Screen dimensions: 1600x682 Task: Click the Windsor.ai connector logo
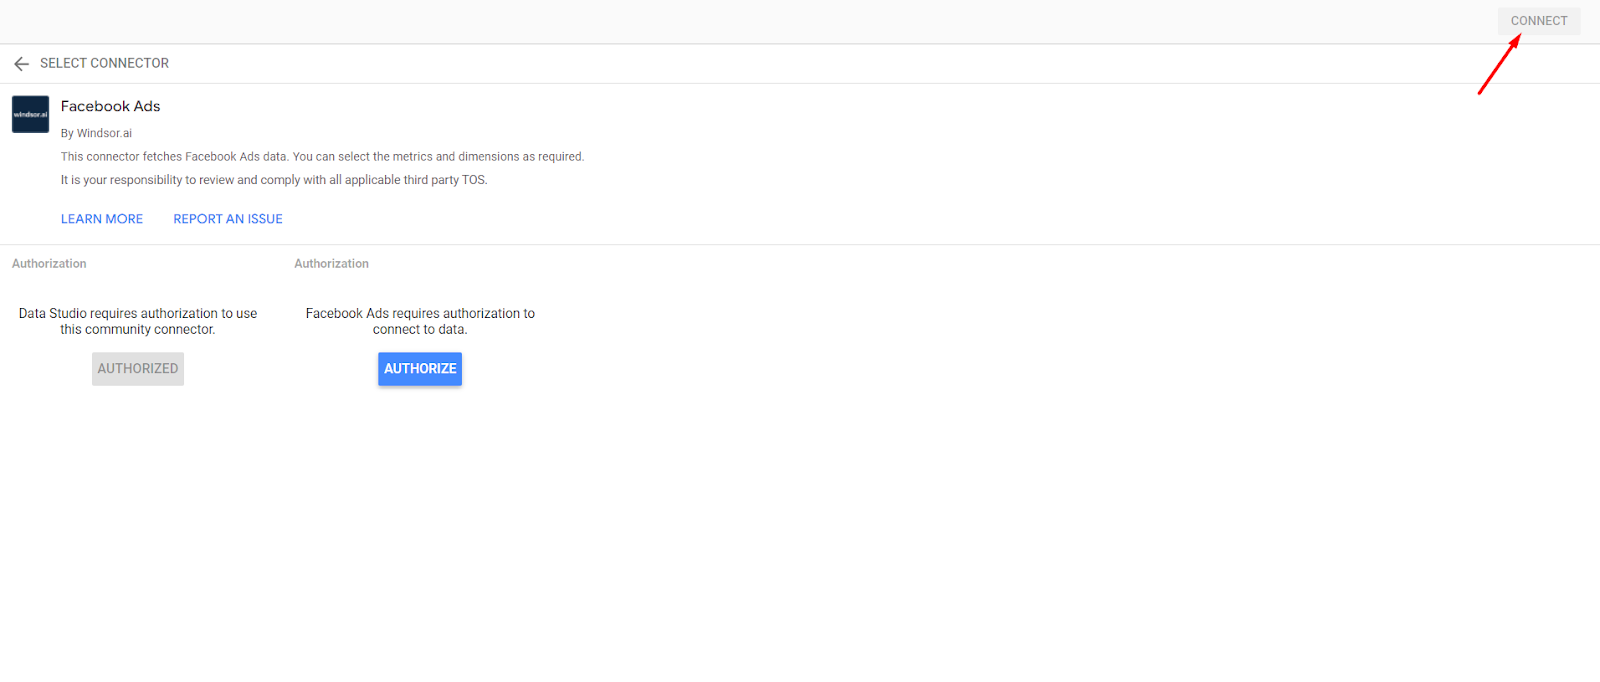tap(30, 114)
